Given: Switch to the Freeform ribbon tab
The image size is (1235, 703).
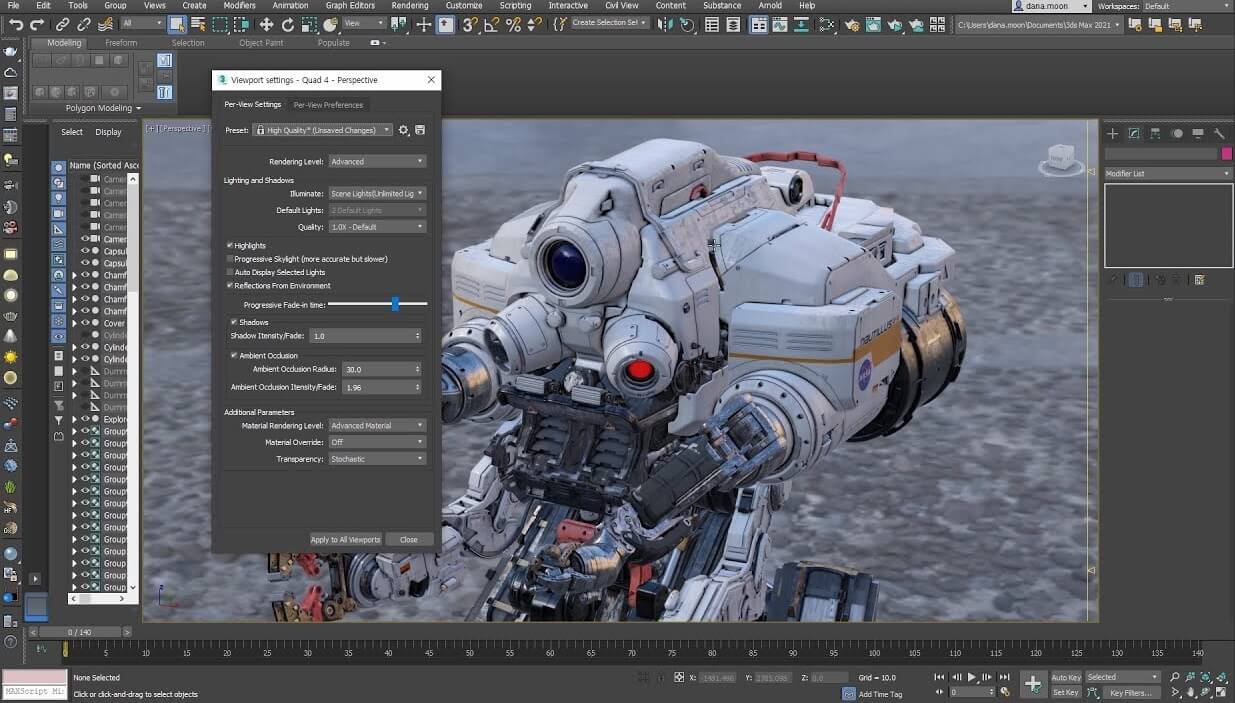Looking at the screenshot, I should coord(121,43).
